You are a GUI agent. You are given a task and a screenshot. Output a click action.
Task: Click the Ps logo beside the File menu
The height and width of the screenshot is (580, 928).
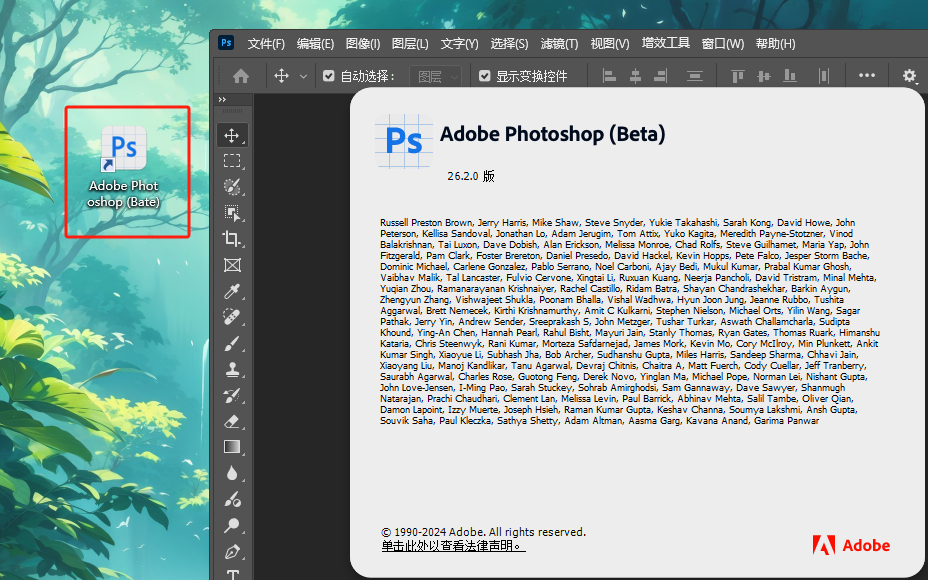pos(226,43)
